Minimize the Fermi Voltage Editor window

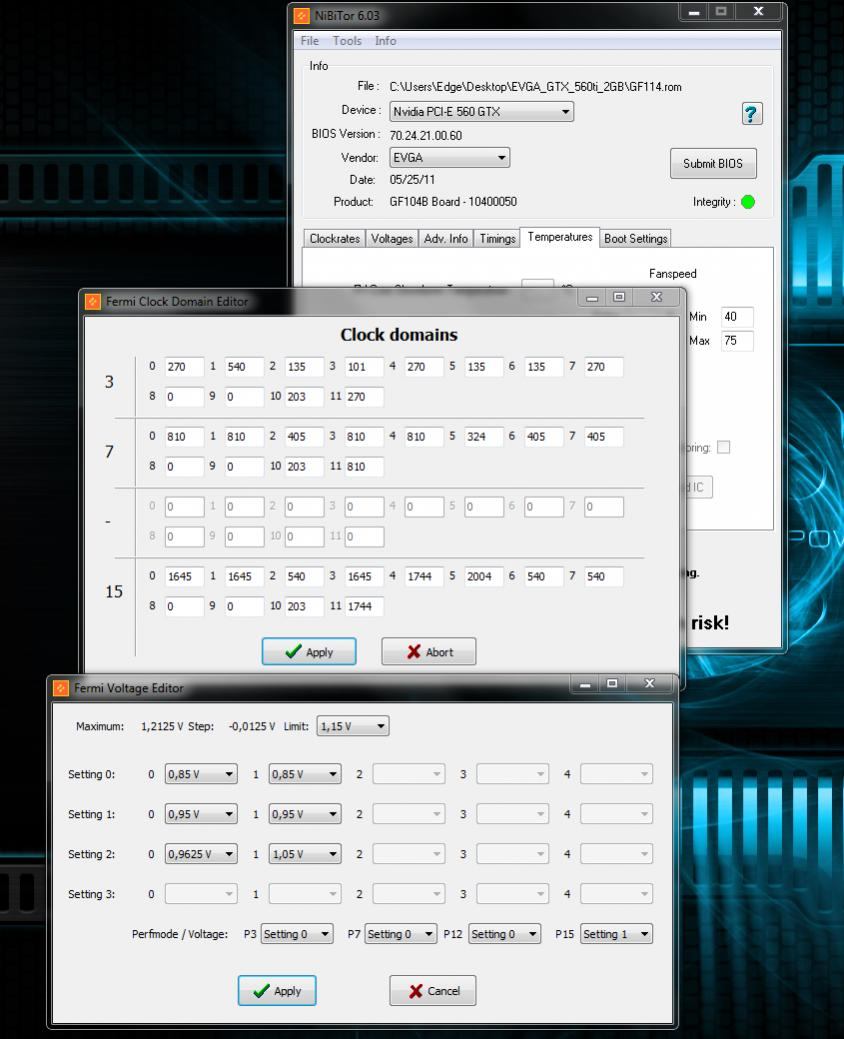[x=584, y=684]
